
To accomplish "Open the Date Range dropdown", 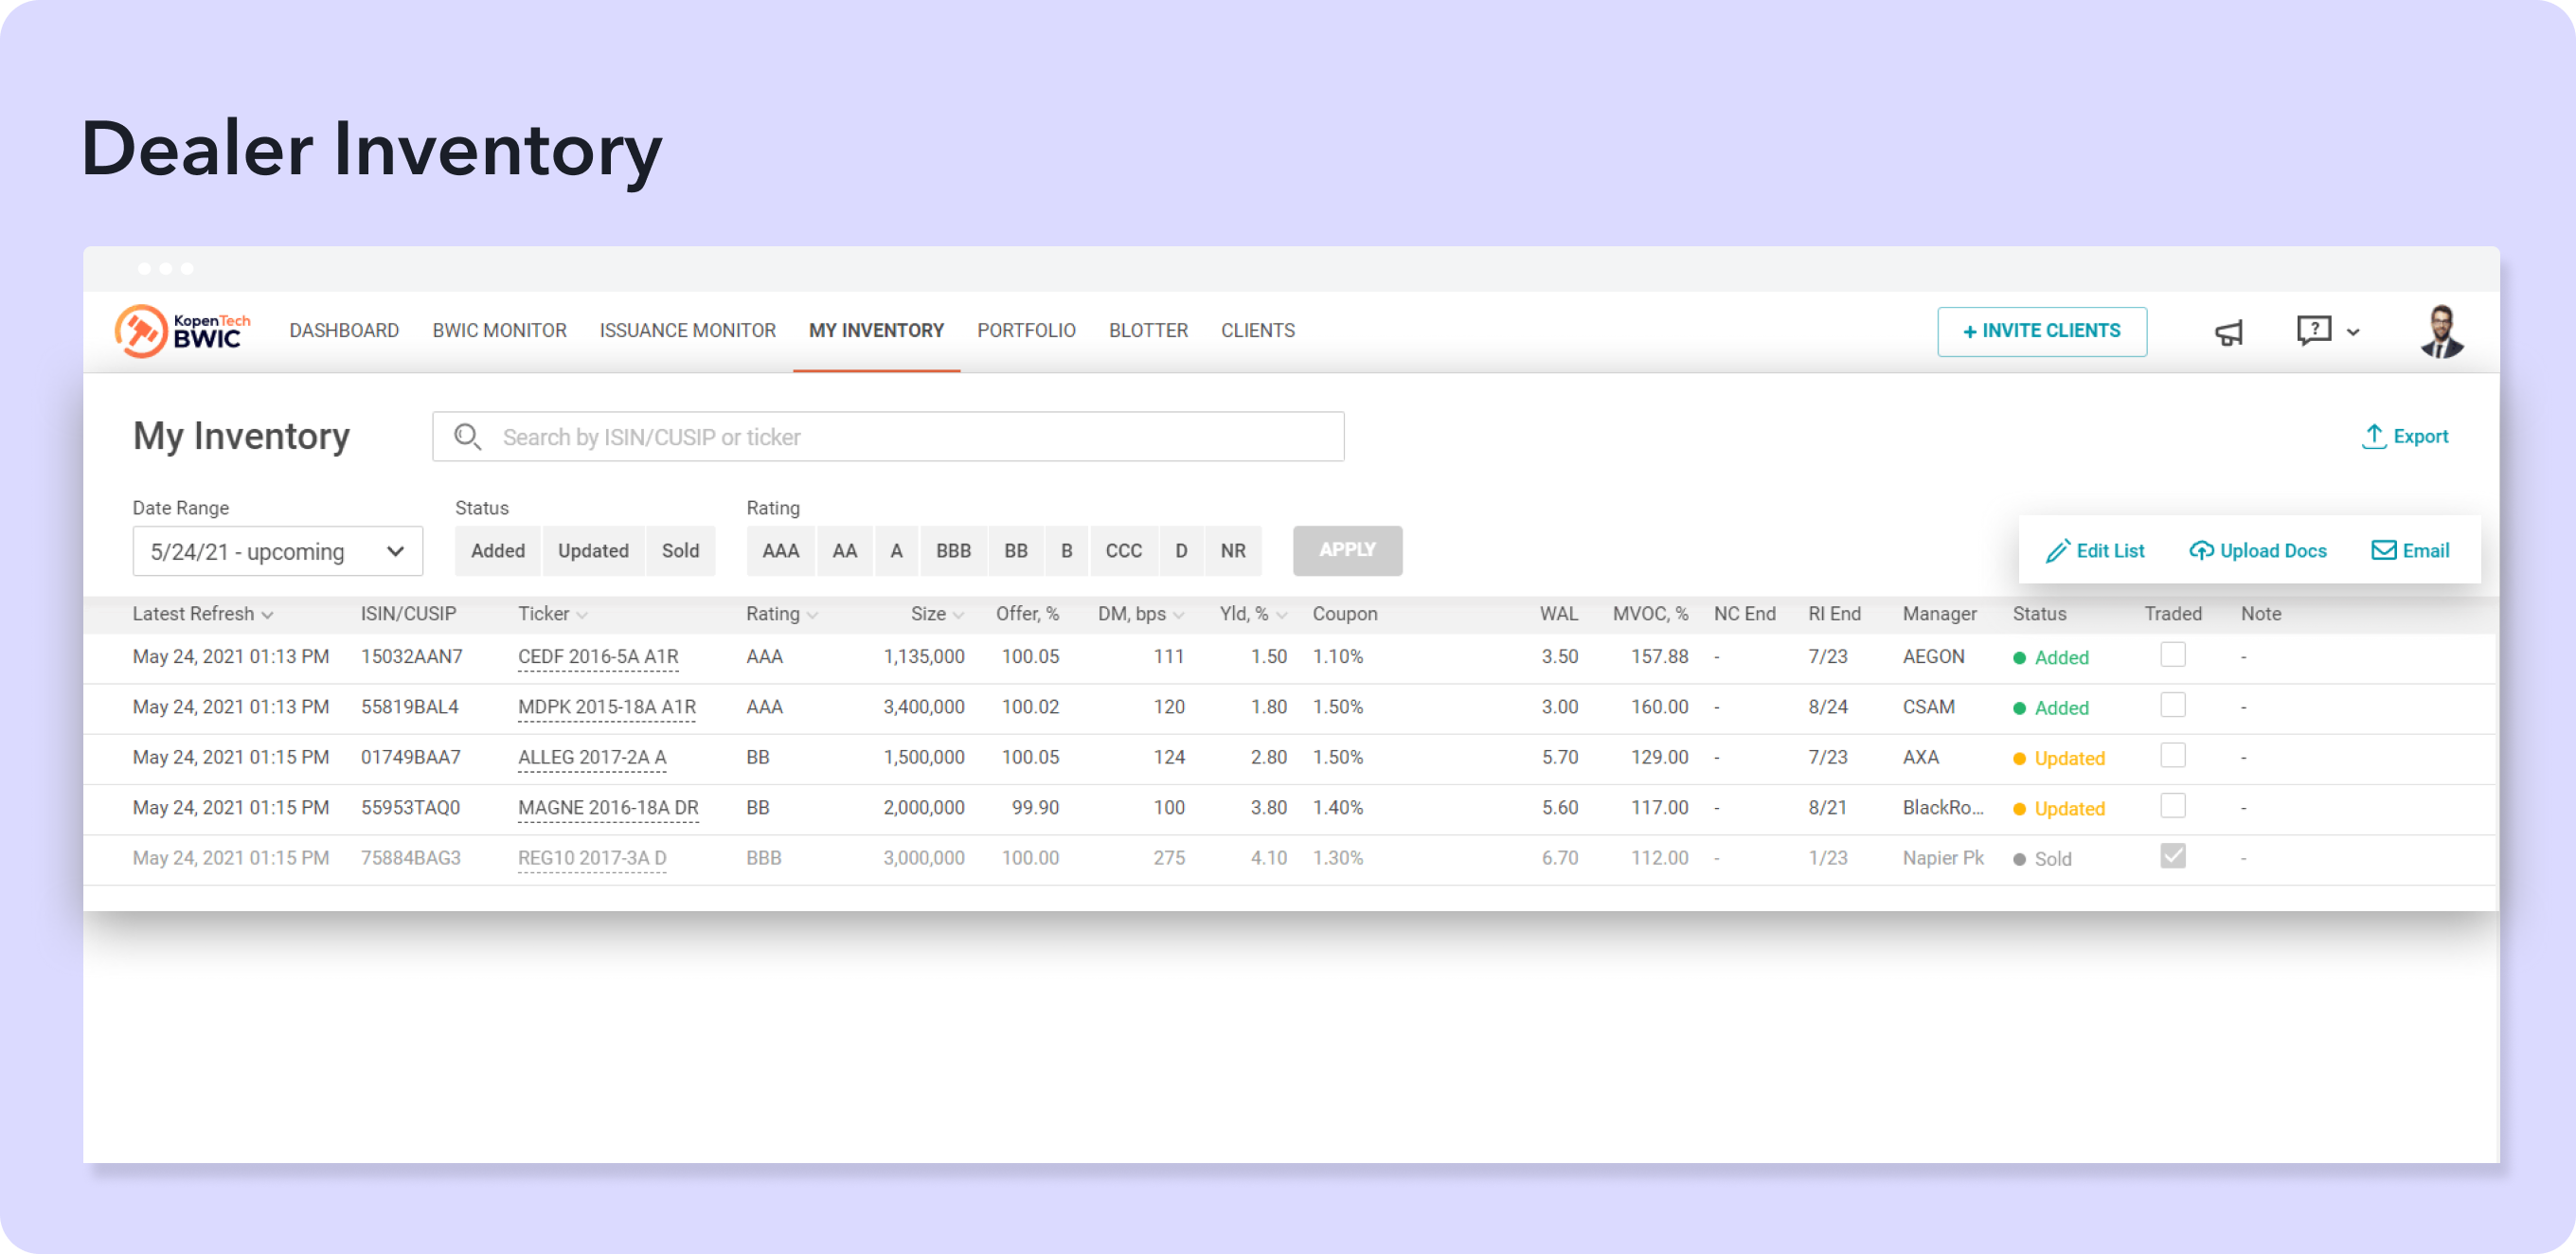I will coord(277,551).
